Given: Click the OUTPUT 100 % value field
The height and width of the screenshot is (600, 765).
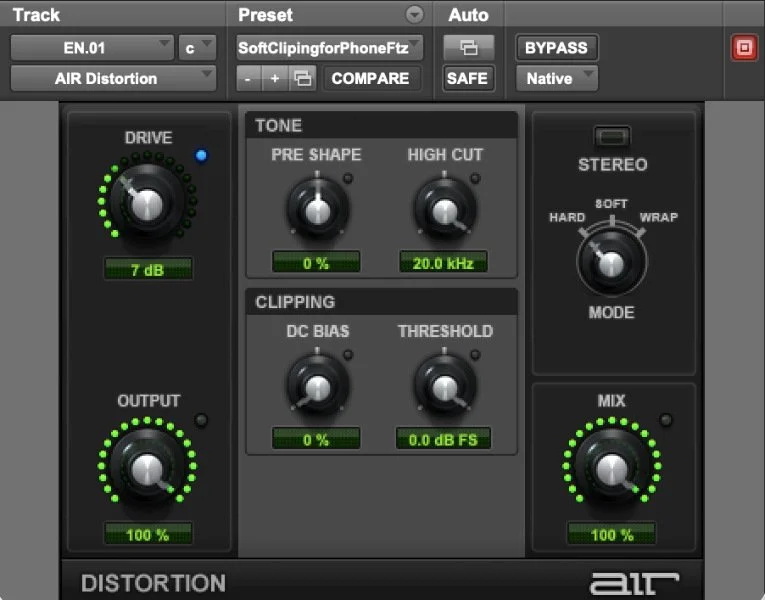Looking at the screenshot, I should pyautogui.click(x=148, y=534).
